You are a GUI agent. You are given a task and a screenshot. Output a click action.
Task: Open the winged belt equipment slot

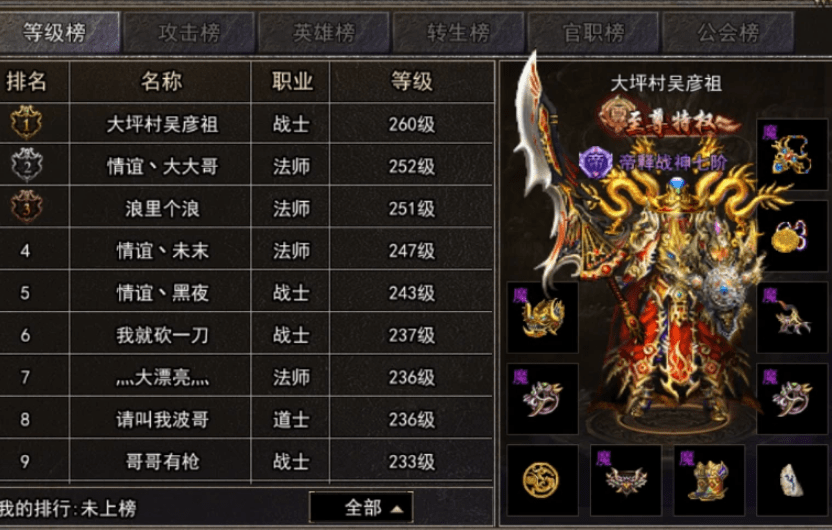point(626,480)
